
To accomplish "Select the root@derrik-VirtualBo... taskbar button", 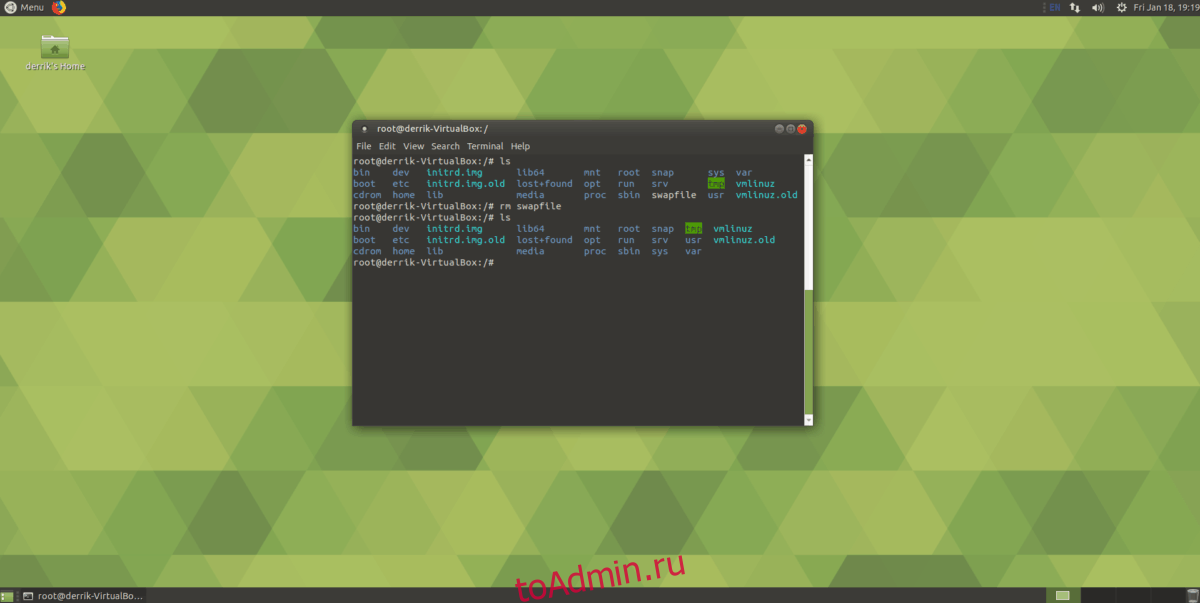I will point(83,596).
